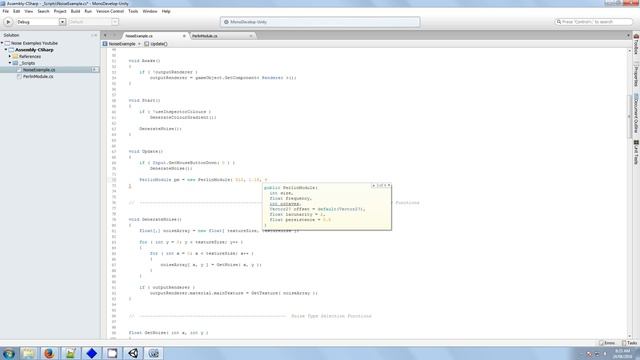Click the blue diamond taskbar icon
This screenshot has width=640, height=360.
point(91,353)
